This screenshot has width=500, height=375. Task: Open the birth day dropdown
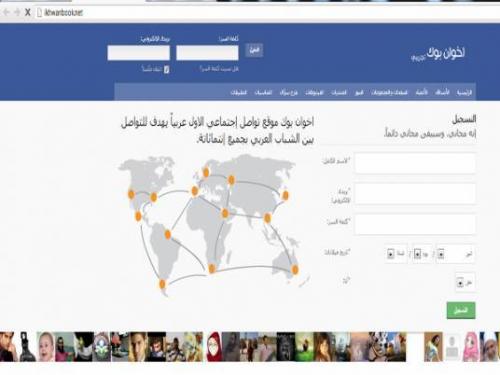[422, 254]
